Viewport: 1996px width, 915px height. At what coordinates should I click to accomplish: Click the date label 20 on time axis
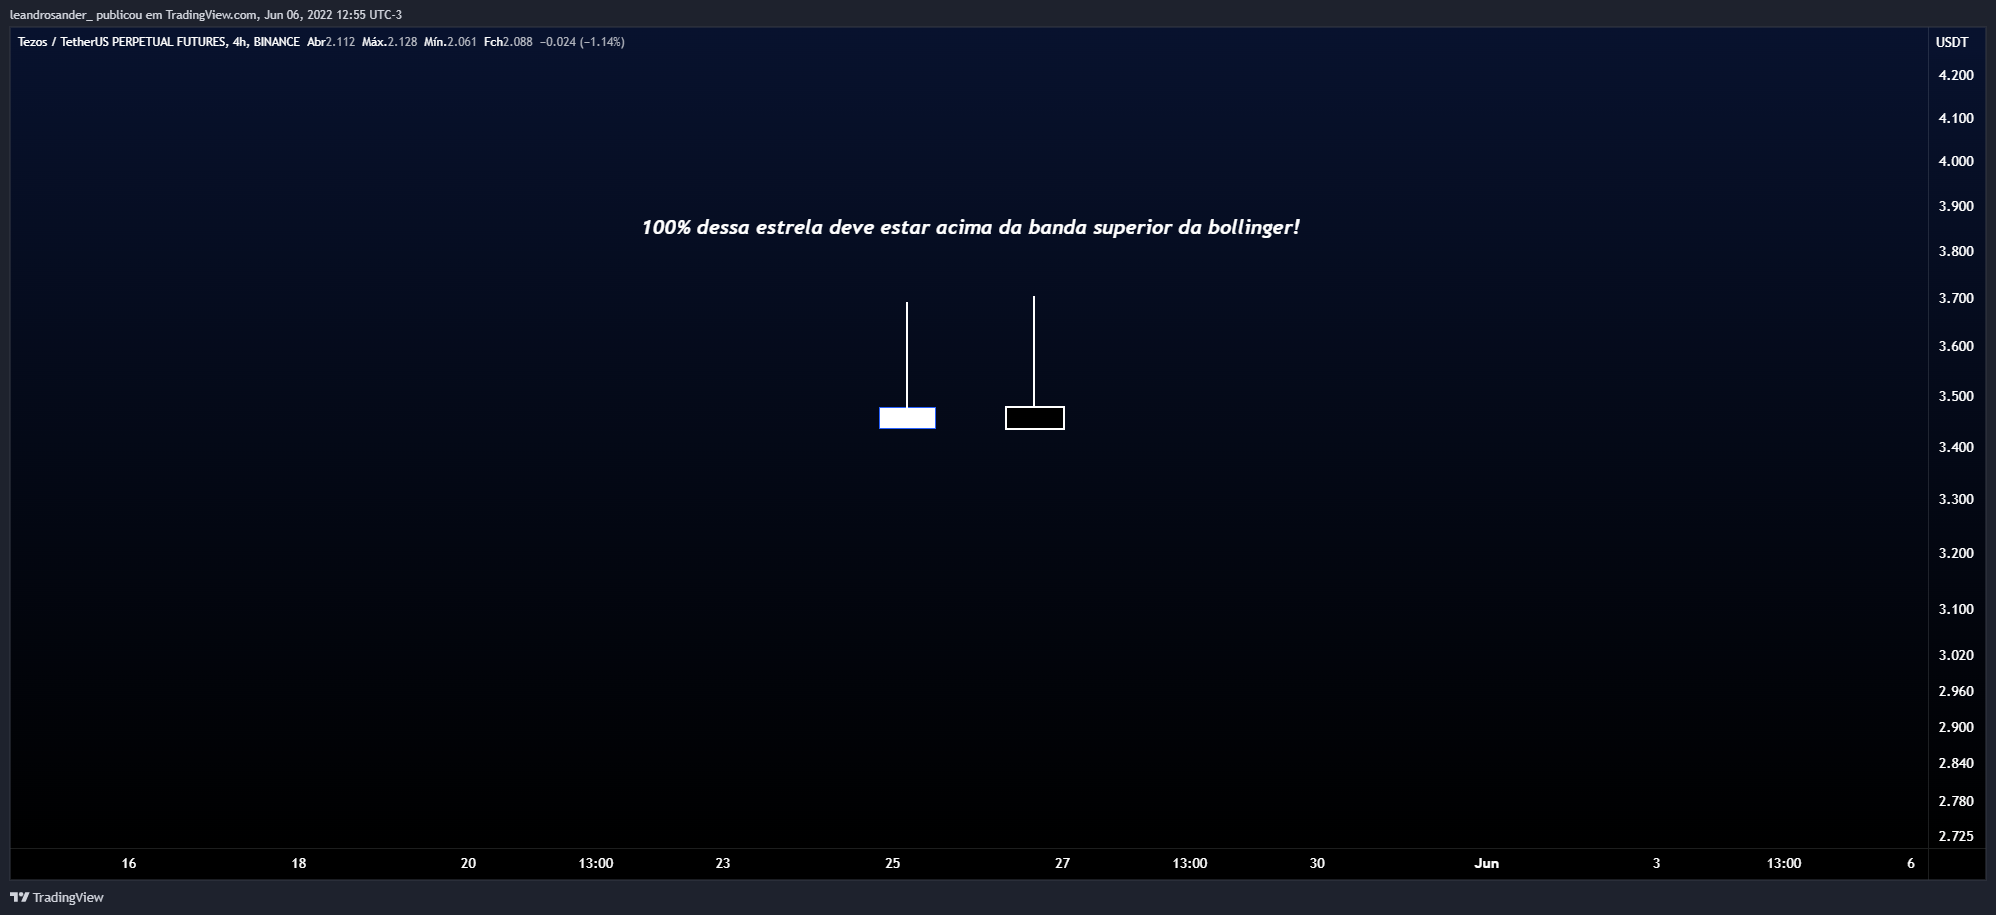468,863
